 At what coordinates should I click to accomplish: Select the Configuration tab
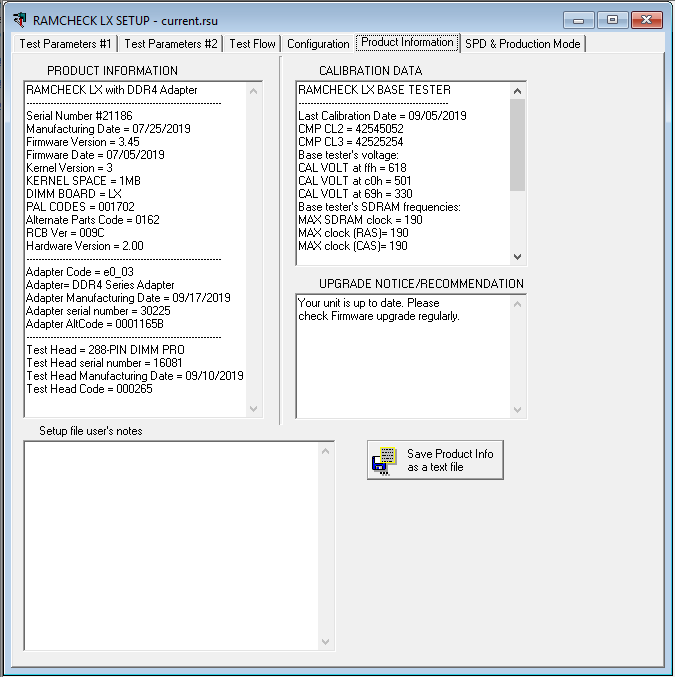318,44
